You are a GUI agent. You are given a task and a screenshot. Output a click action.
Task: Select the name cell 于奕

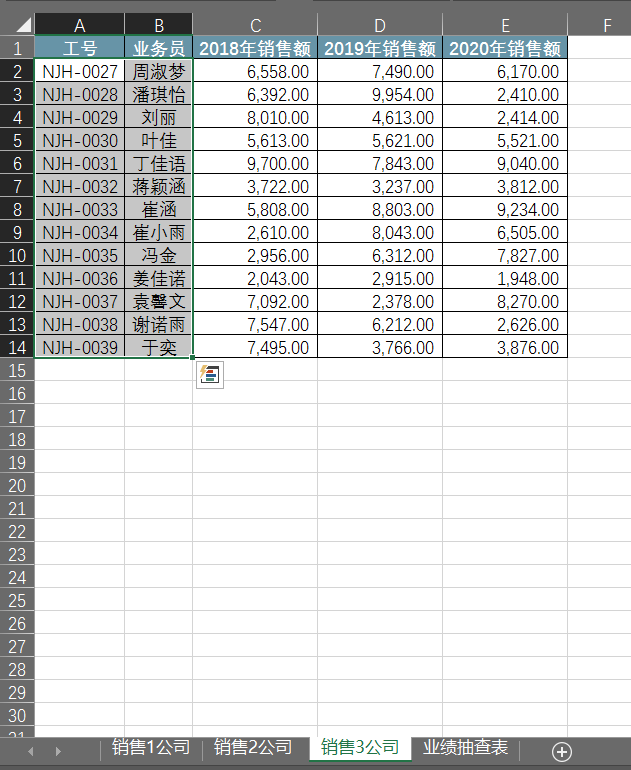(159, 348)
